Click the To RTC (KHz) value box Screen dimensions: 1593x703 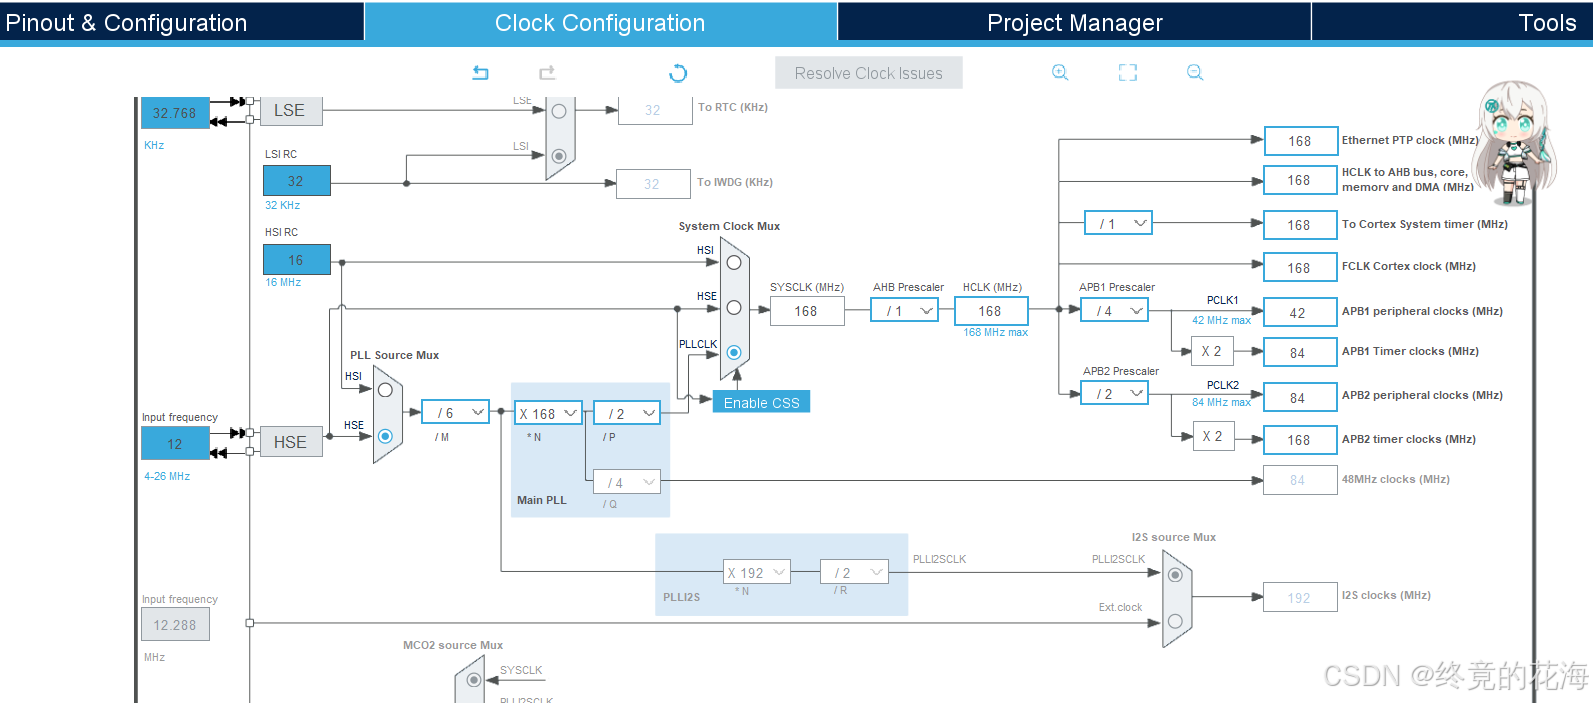(655, 110)
